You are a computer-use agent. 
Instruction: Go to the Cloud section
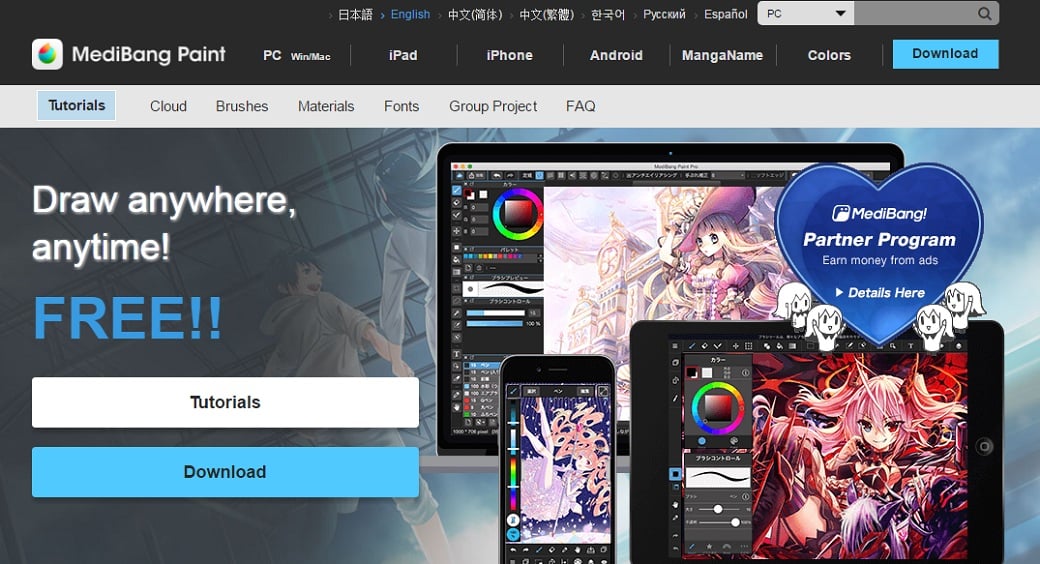pyautogui.click(x=168, y=106)
